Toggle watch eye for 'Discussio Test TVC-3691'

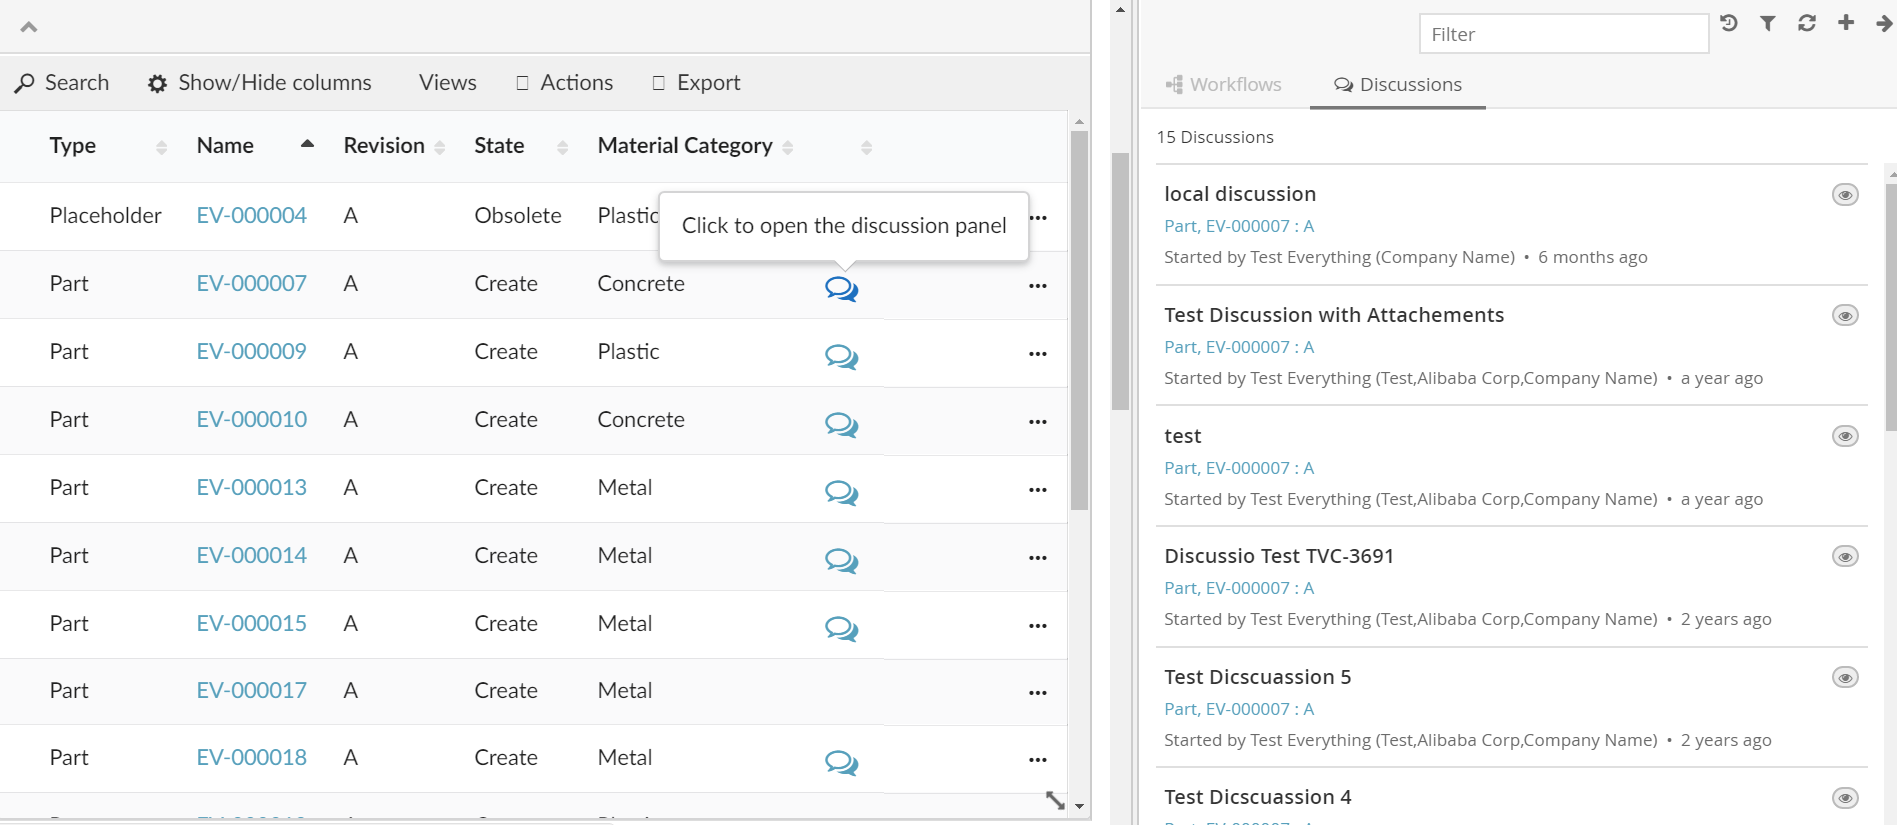tap(1845, 557)
